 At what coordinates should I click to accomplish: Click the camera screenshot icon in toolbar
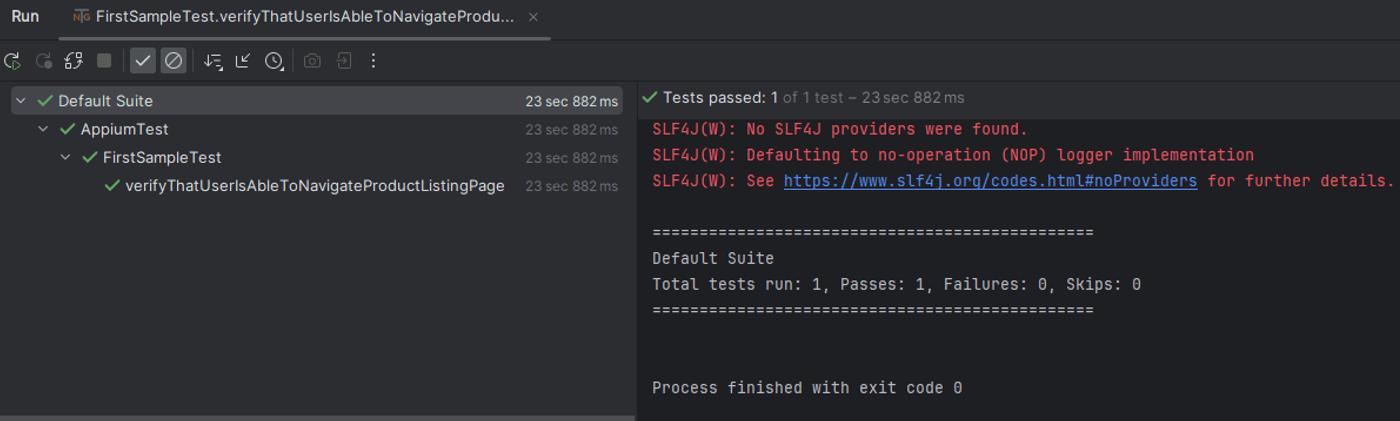(312, 61)
